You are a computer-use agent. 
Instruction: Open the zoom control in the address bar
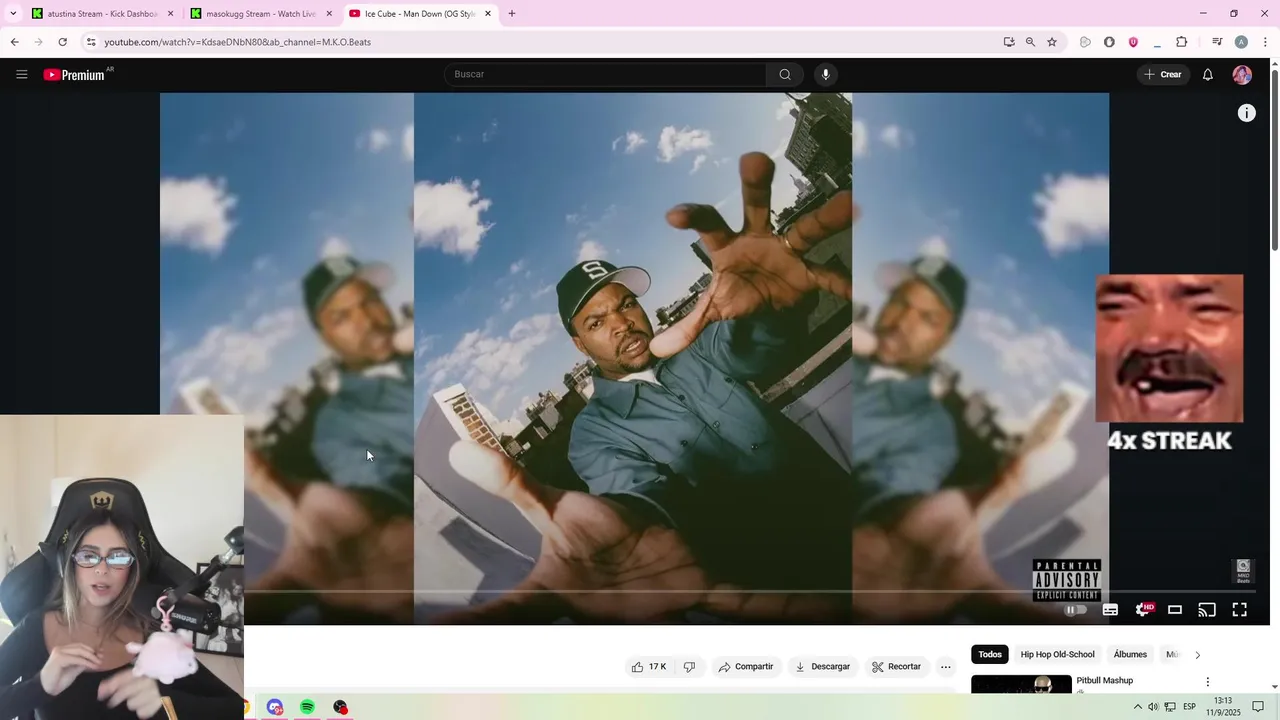pos(1030,42)
